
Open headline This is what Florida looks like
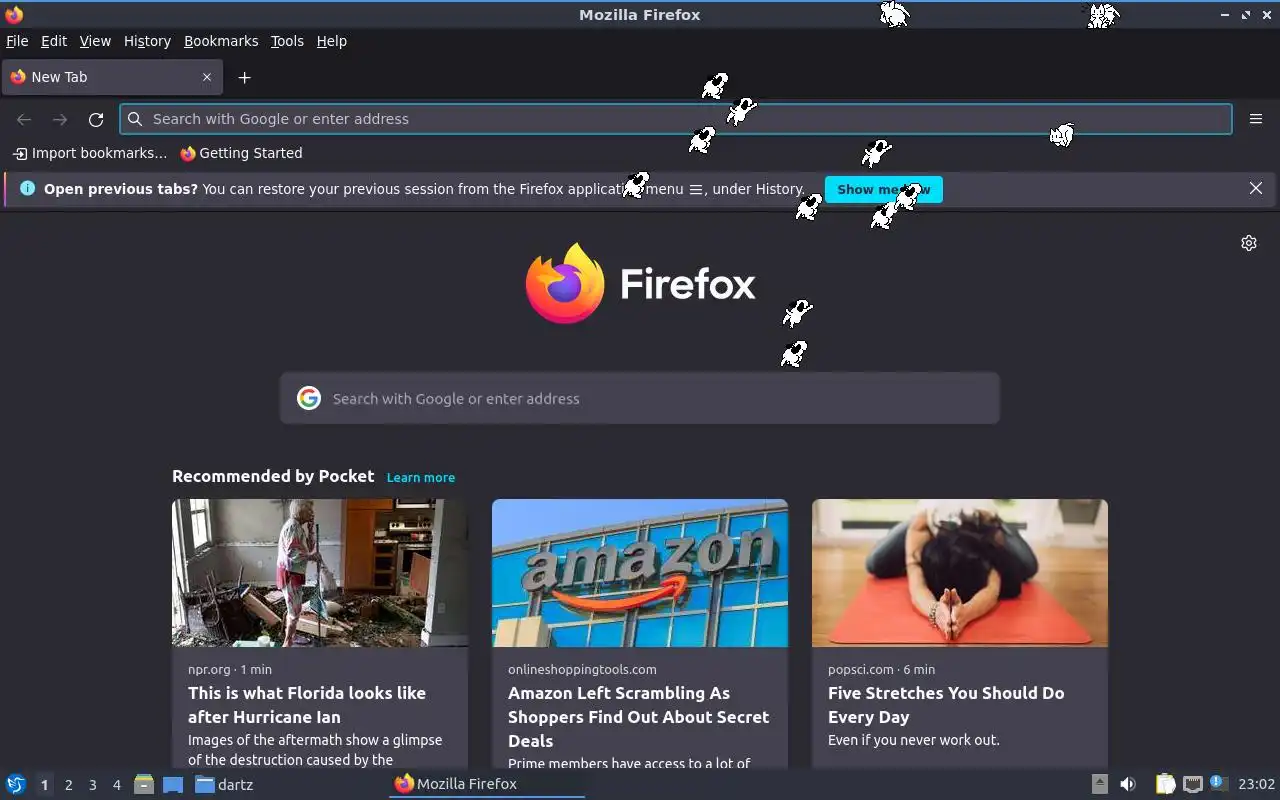(x=307, y=705)
